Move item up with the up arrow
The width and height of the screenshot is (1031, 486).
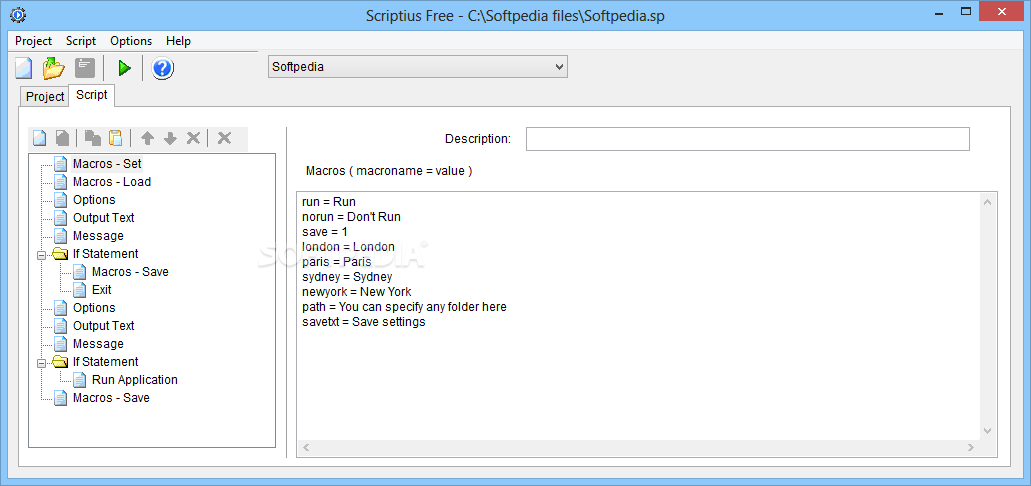point(148,138)
